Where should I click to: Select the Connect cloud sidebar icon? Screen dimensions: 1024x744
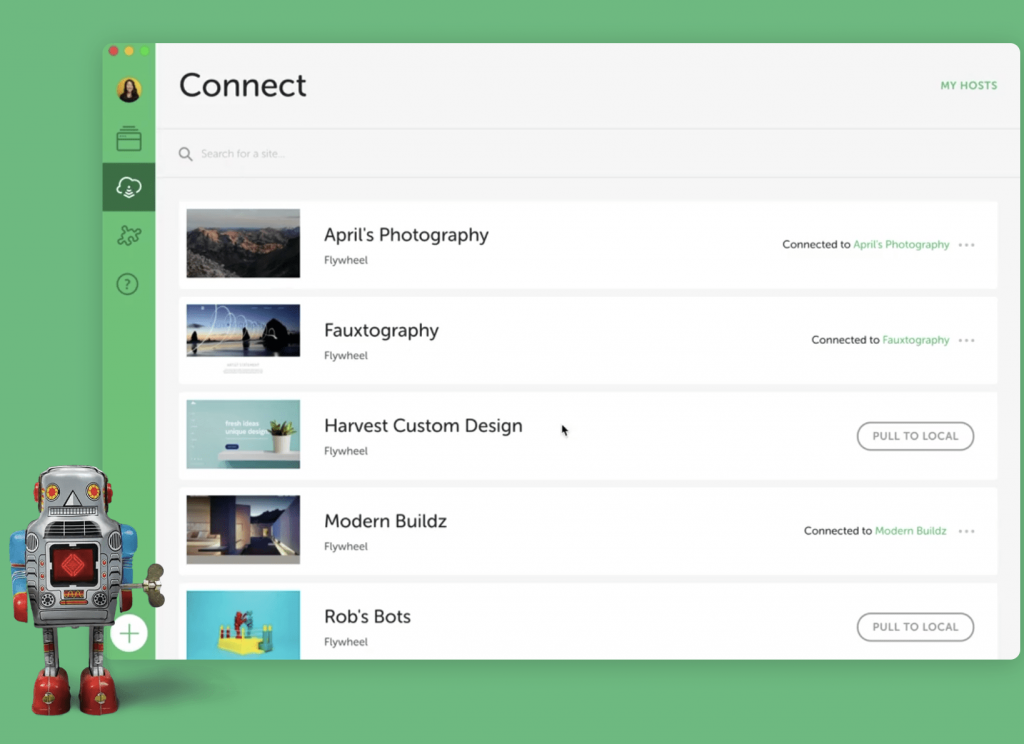[x=129, y=187]
